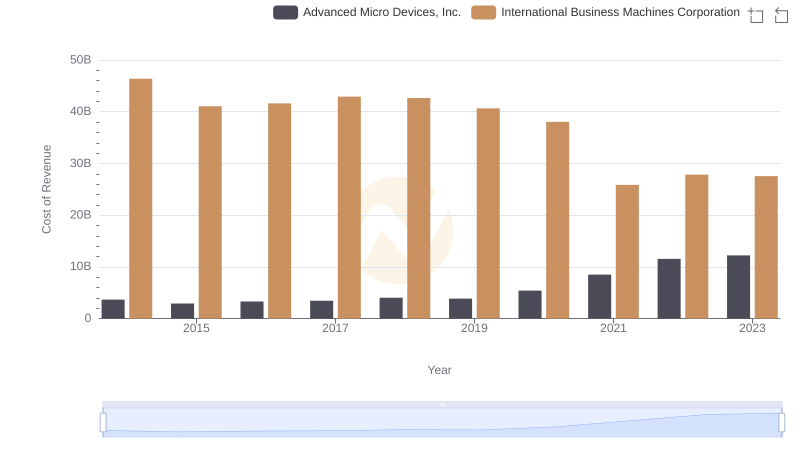Click the tallest IBM bar for 2014
The height and width of the screenshot is (461, 800).
(x=141, y=199)
